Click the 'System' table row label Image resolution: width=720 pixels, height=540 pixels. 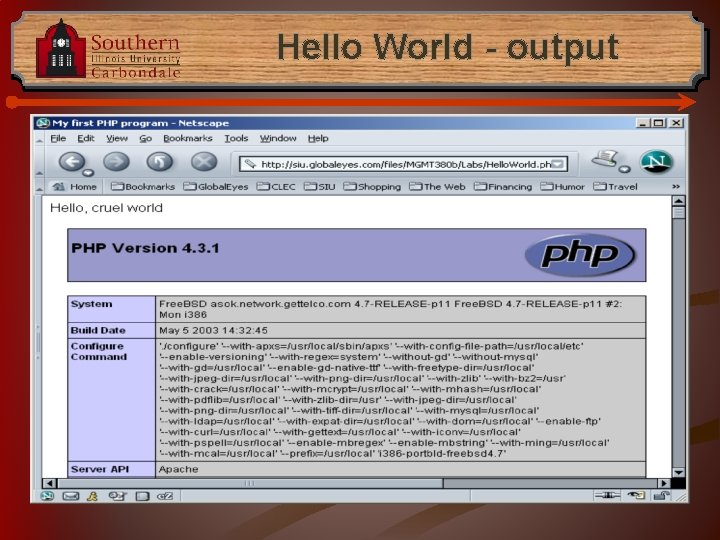pos(91,304)
